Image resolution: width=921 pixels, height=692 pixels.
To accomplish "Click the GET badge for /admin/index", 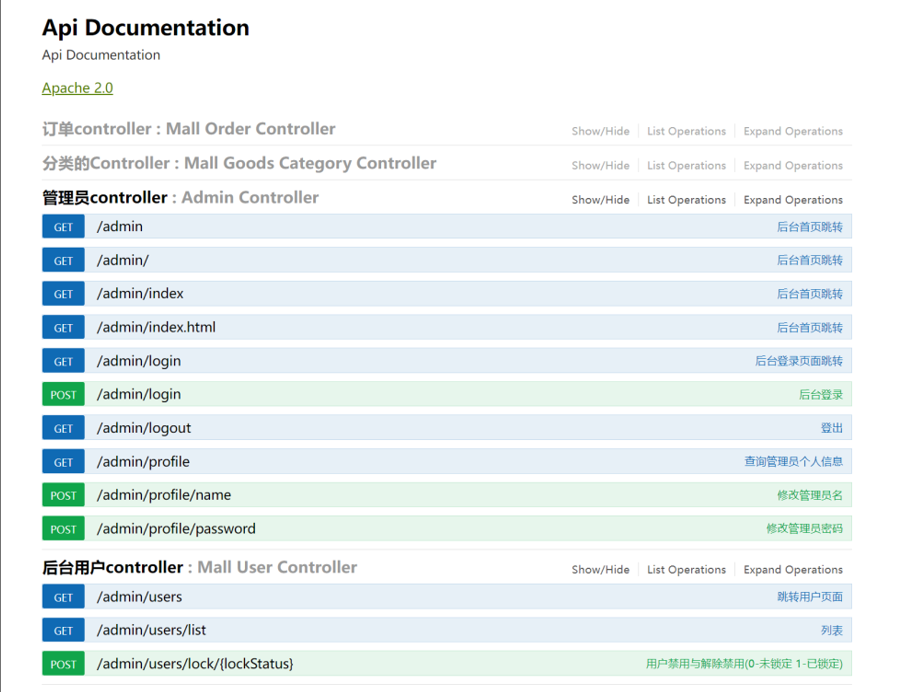I will pos(63,294).
